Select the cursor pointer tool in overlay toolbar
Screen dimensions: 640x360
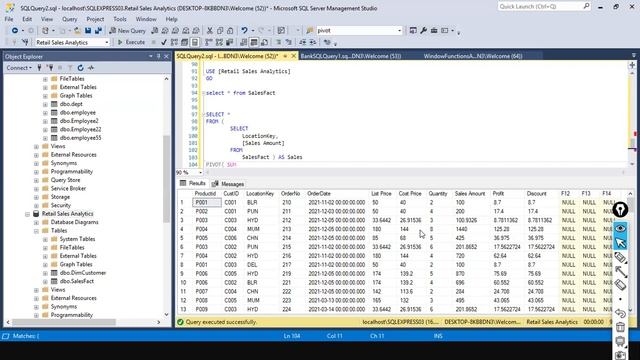(620, 242)
